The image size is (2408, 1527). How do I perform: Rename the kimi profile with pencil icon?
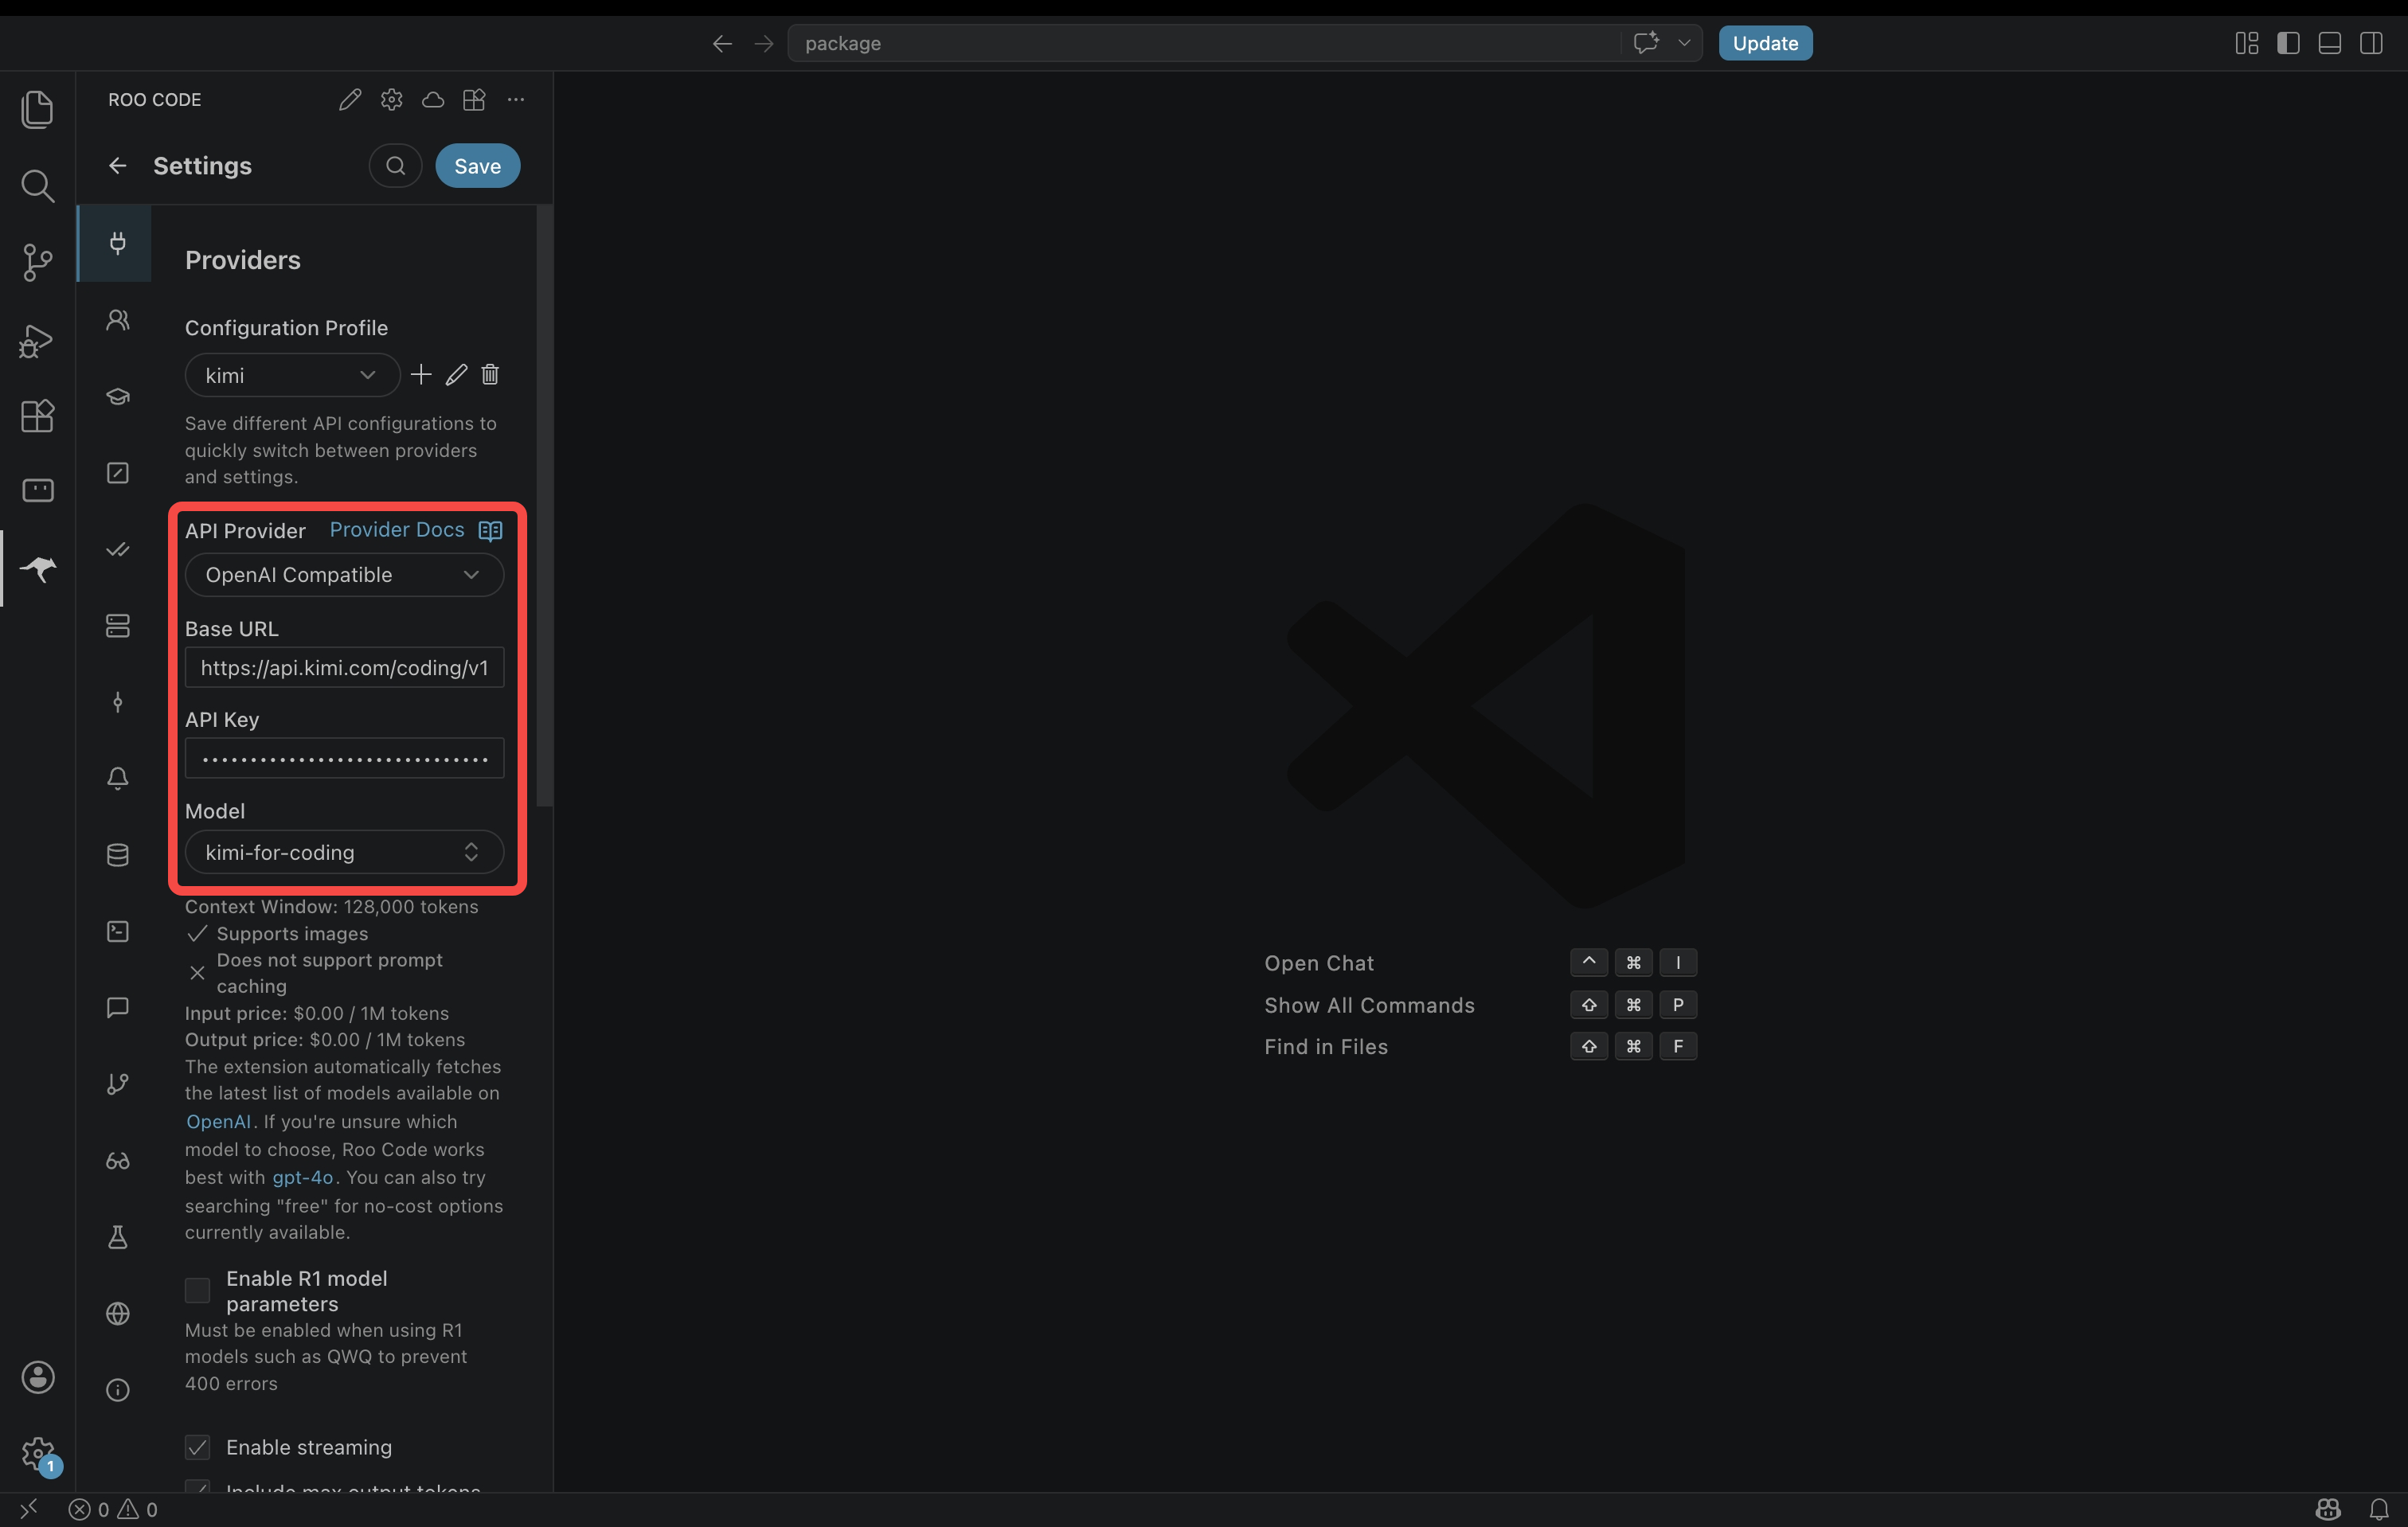[456, 374]
